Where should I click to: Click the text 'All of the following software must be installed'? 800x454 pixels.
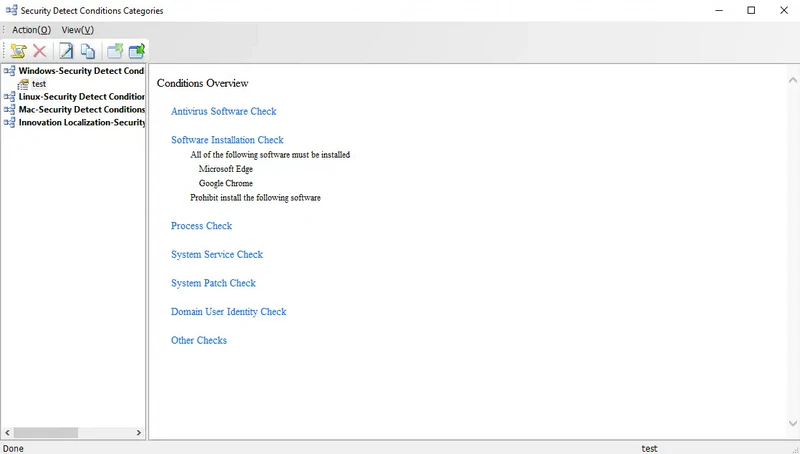tap(270, 155)
